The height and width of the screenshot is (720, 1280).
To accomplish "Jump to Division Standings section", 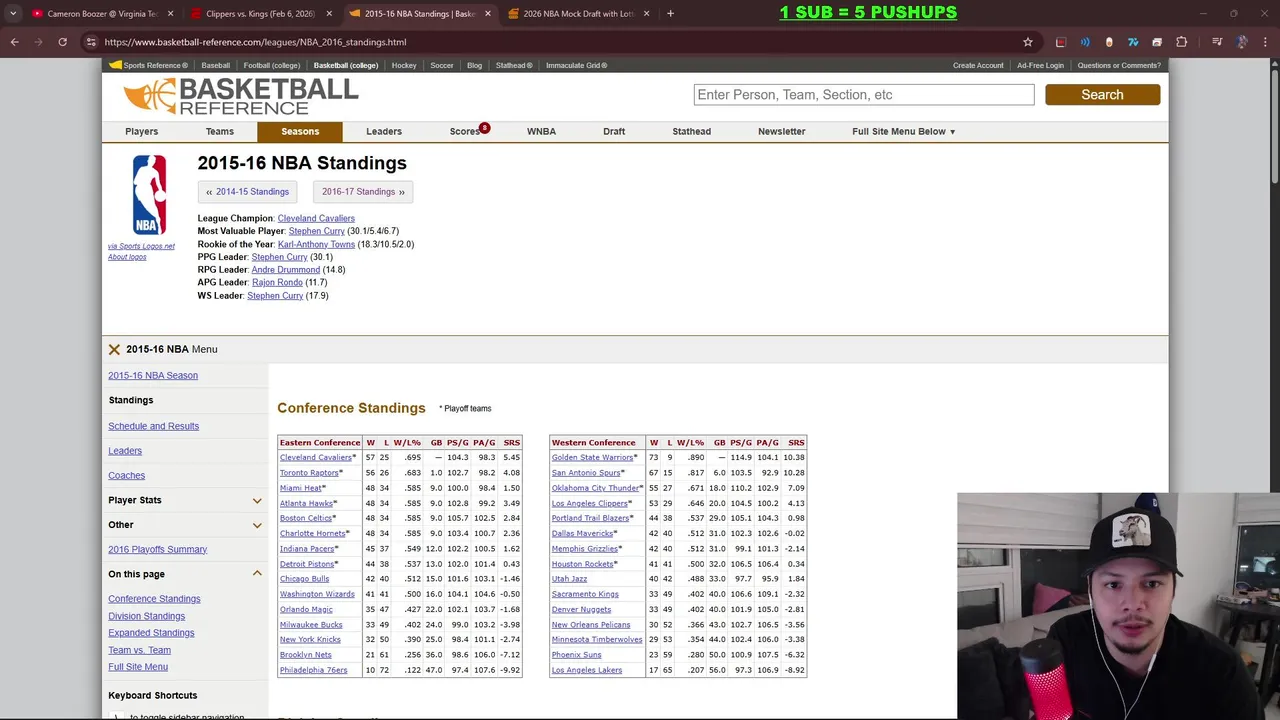I will pos(147,616).
